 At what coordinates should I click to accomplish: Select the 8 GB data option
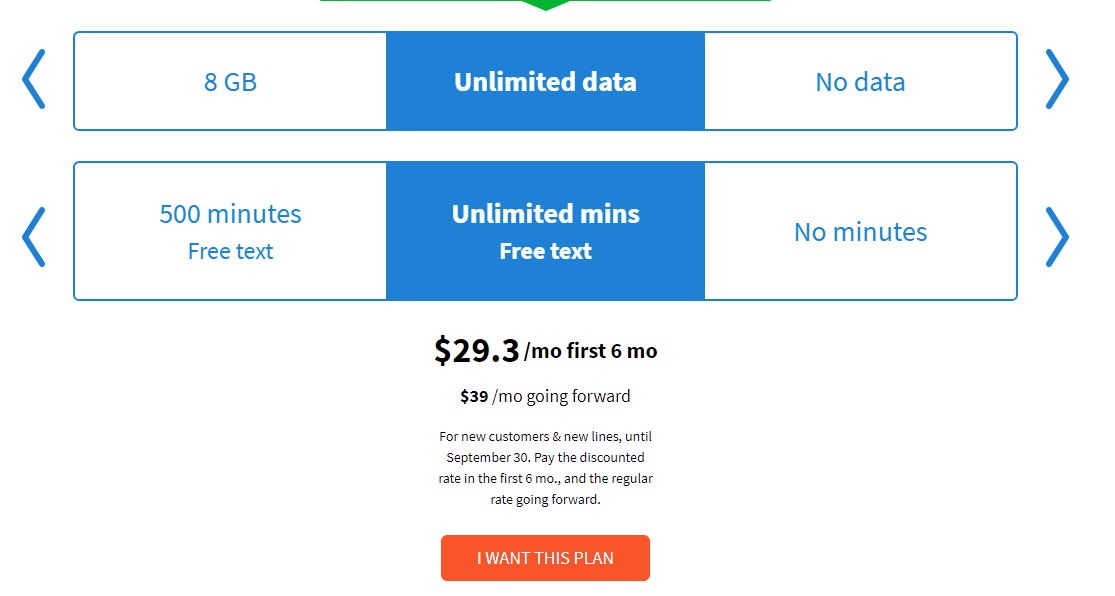230,81
